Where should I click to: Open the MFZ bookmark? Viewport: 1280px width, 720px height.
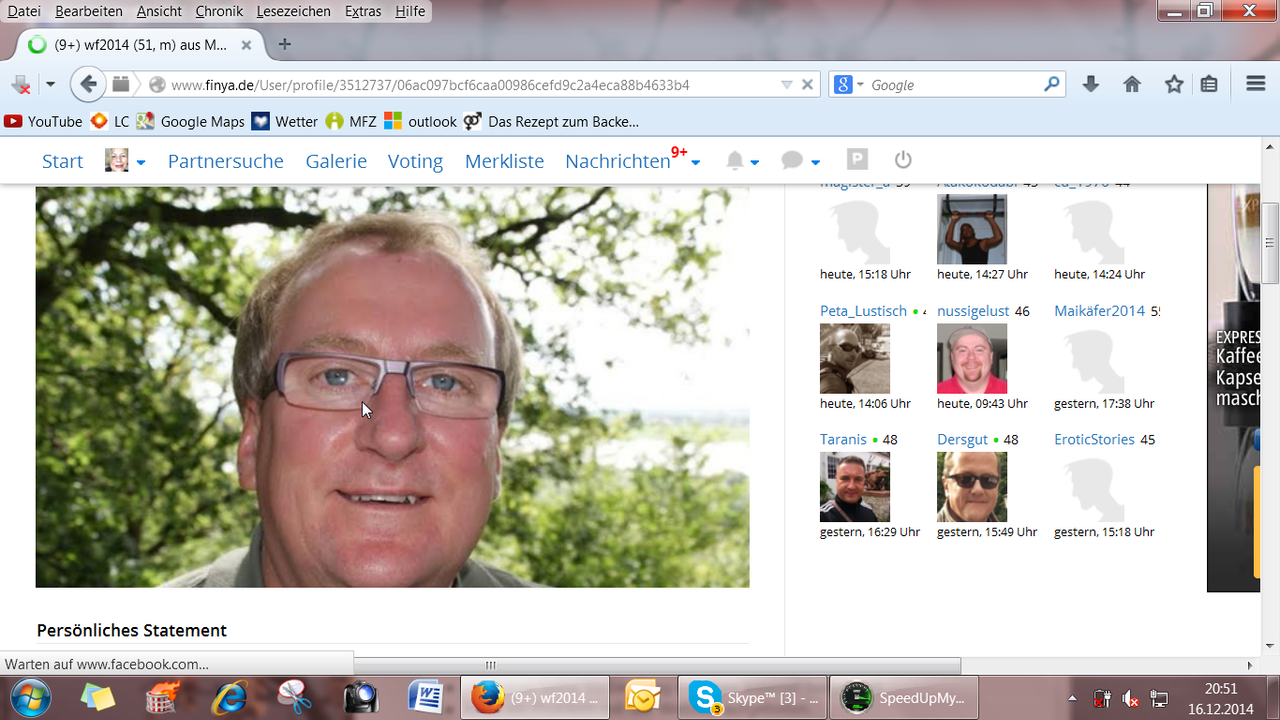coord(351,121)
